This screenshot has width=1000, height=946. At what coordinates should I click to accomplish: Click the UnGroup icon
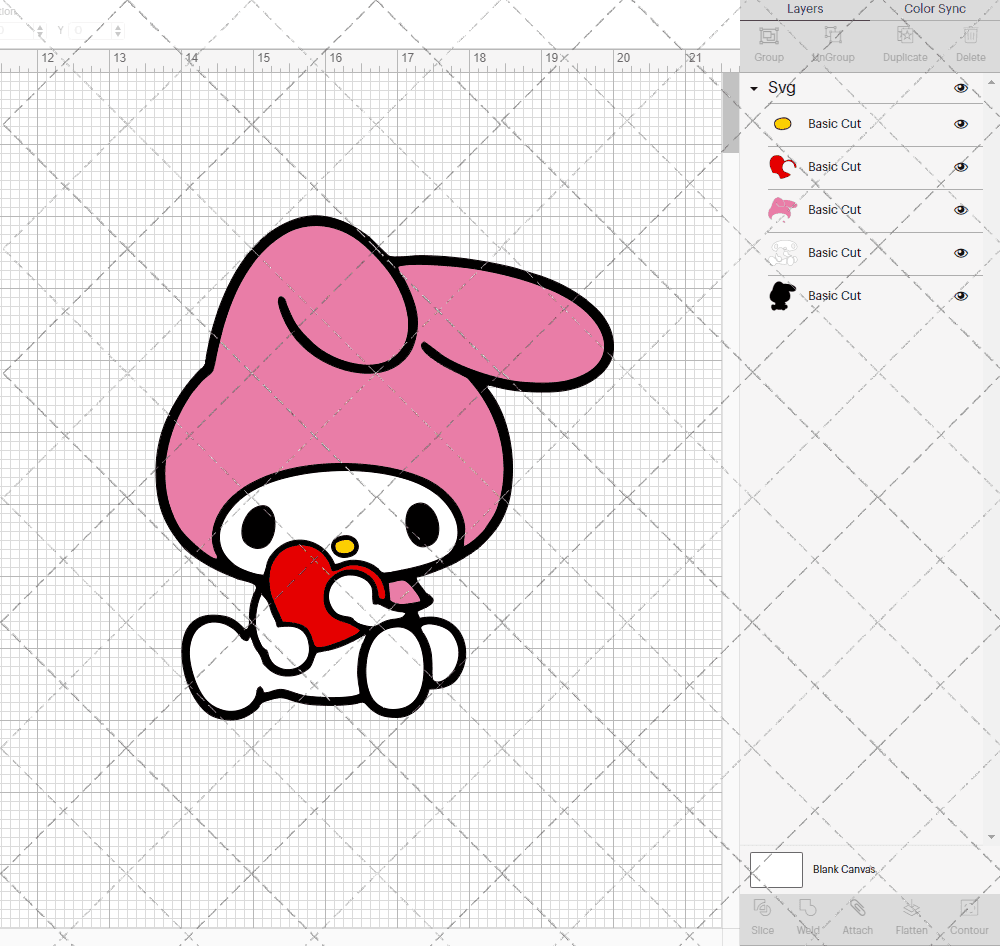(x=833, y=36)
